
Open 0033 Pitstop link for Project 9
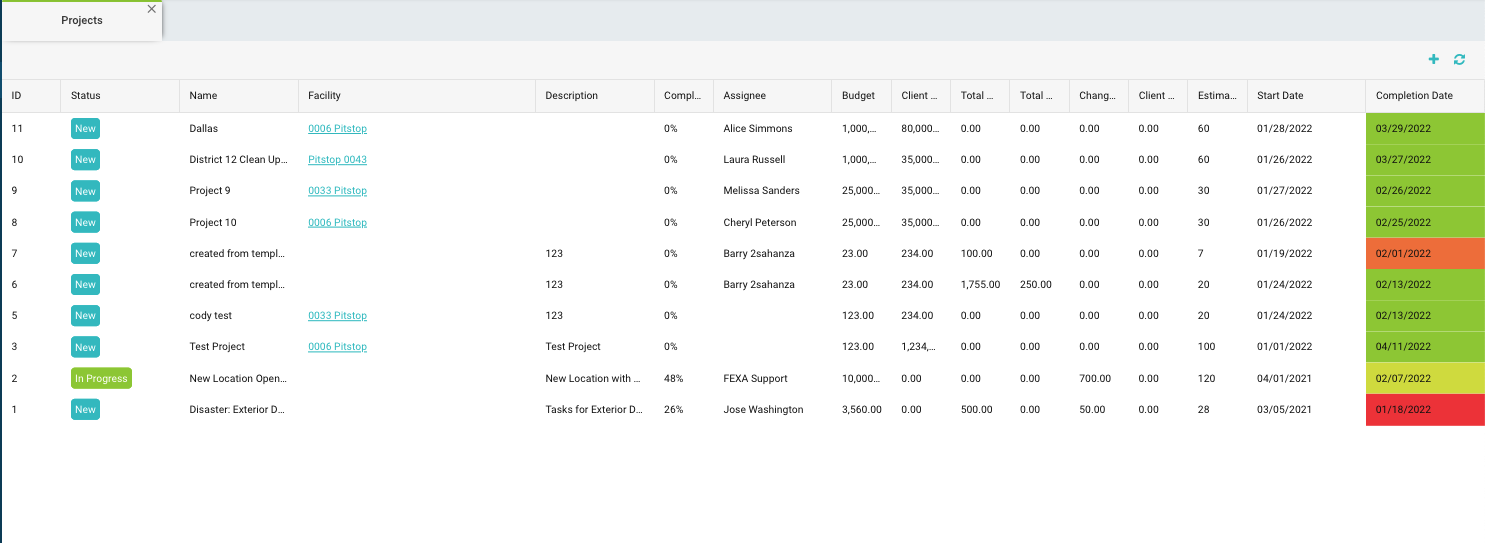pos(337,191)
